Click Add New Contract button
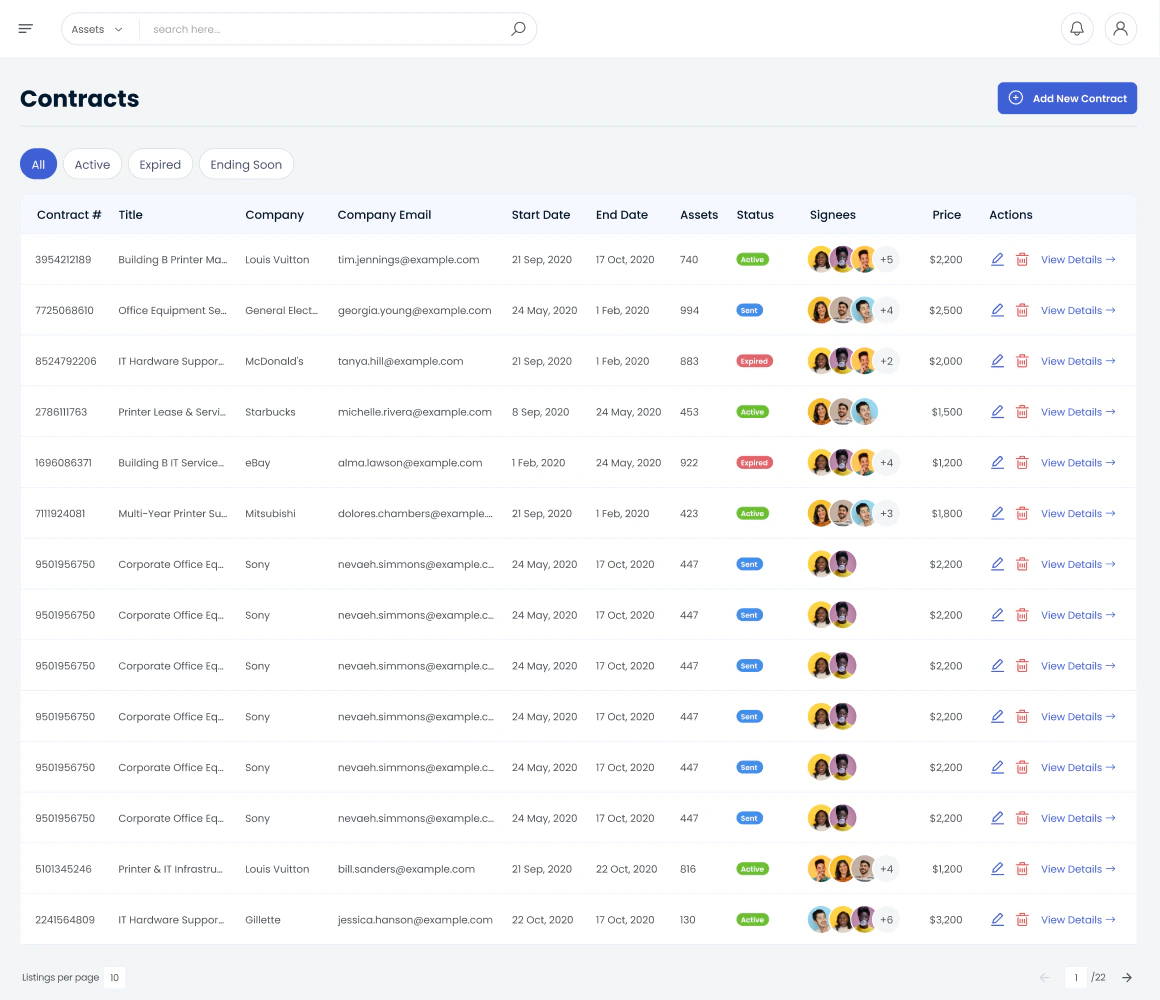 tap(1067, 98)
